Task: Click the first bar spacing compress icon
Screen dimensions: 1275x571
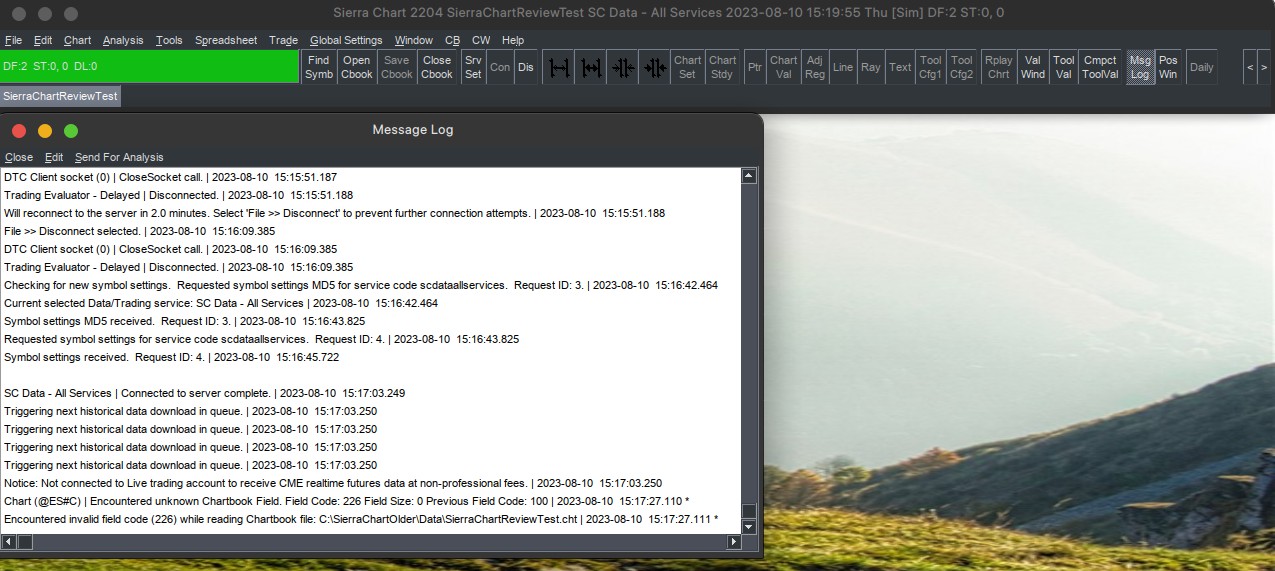Action: point(623,67)
